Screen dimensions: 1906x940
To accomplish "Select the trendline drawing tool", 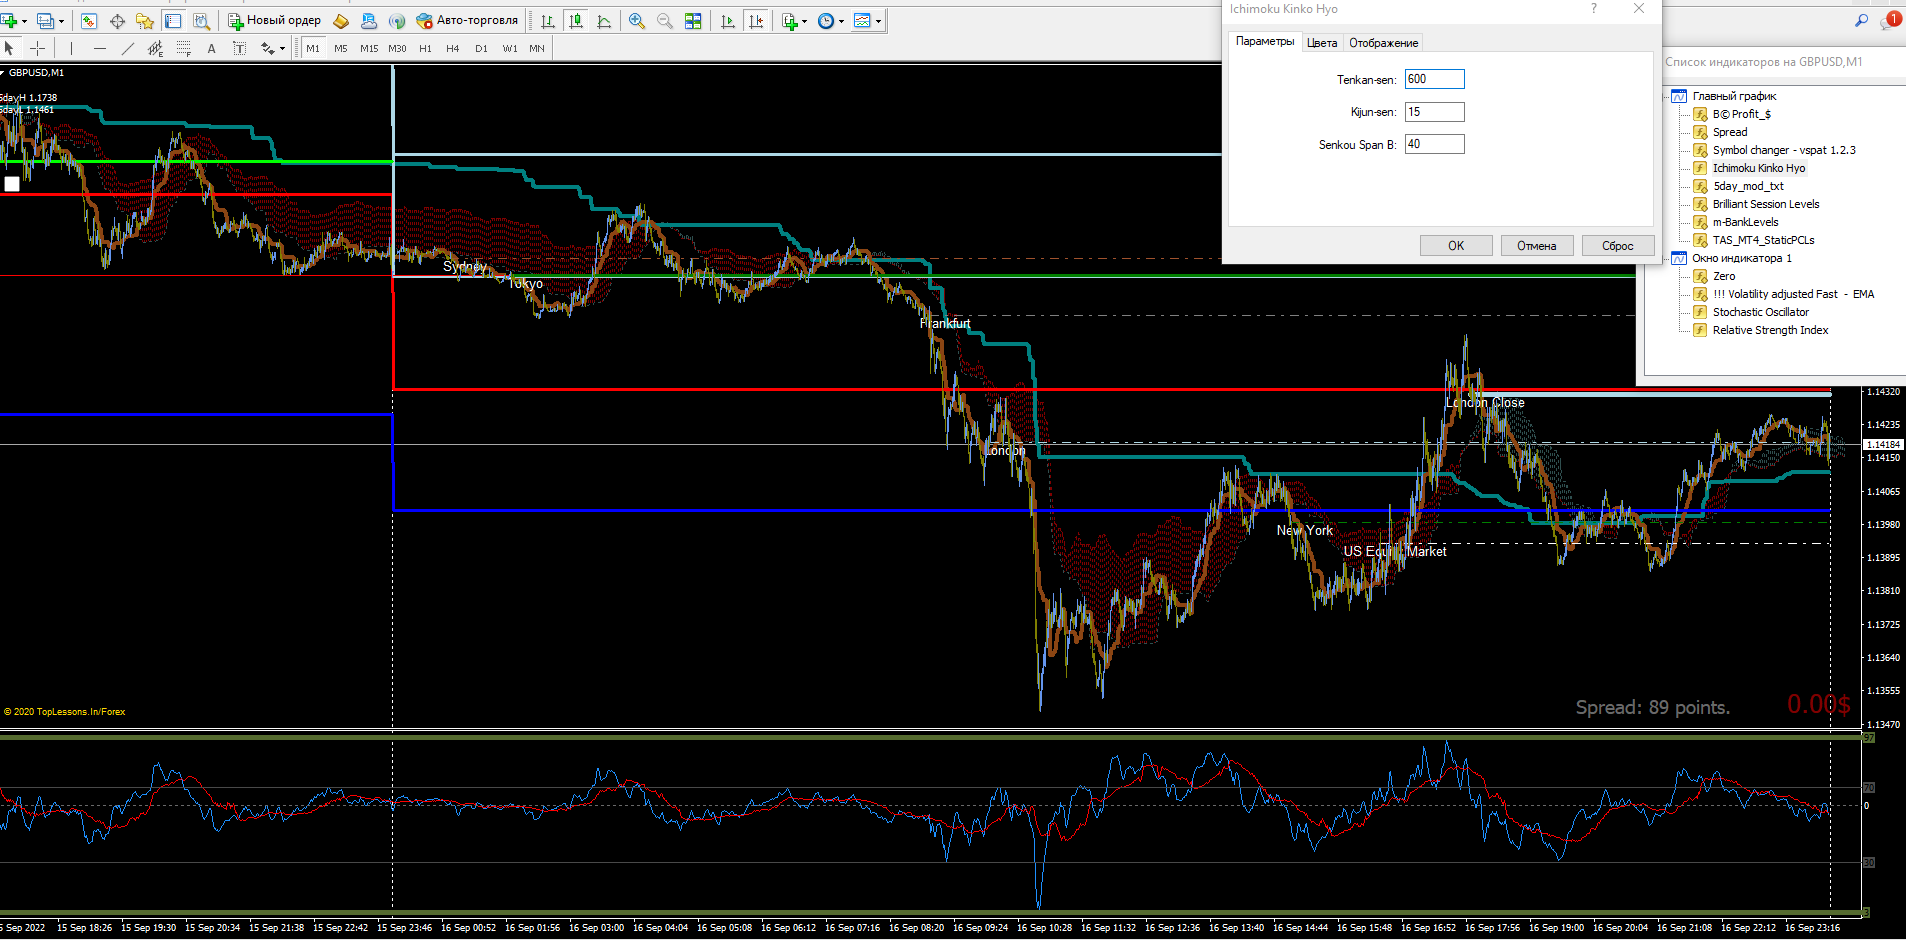I will click(127, 48).
